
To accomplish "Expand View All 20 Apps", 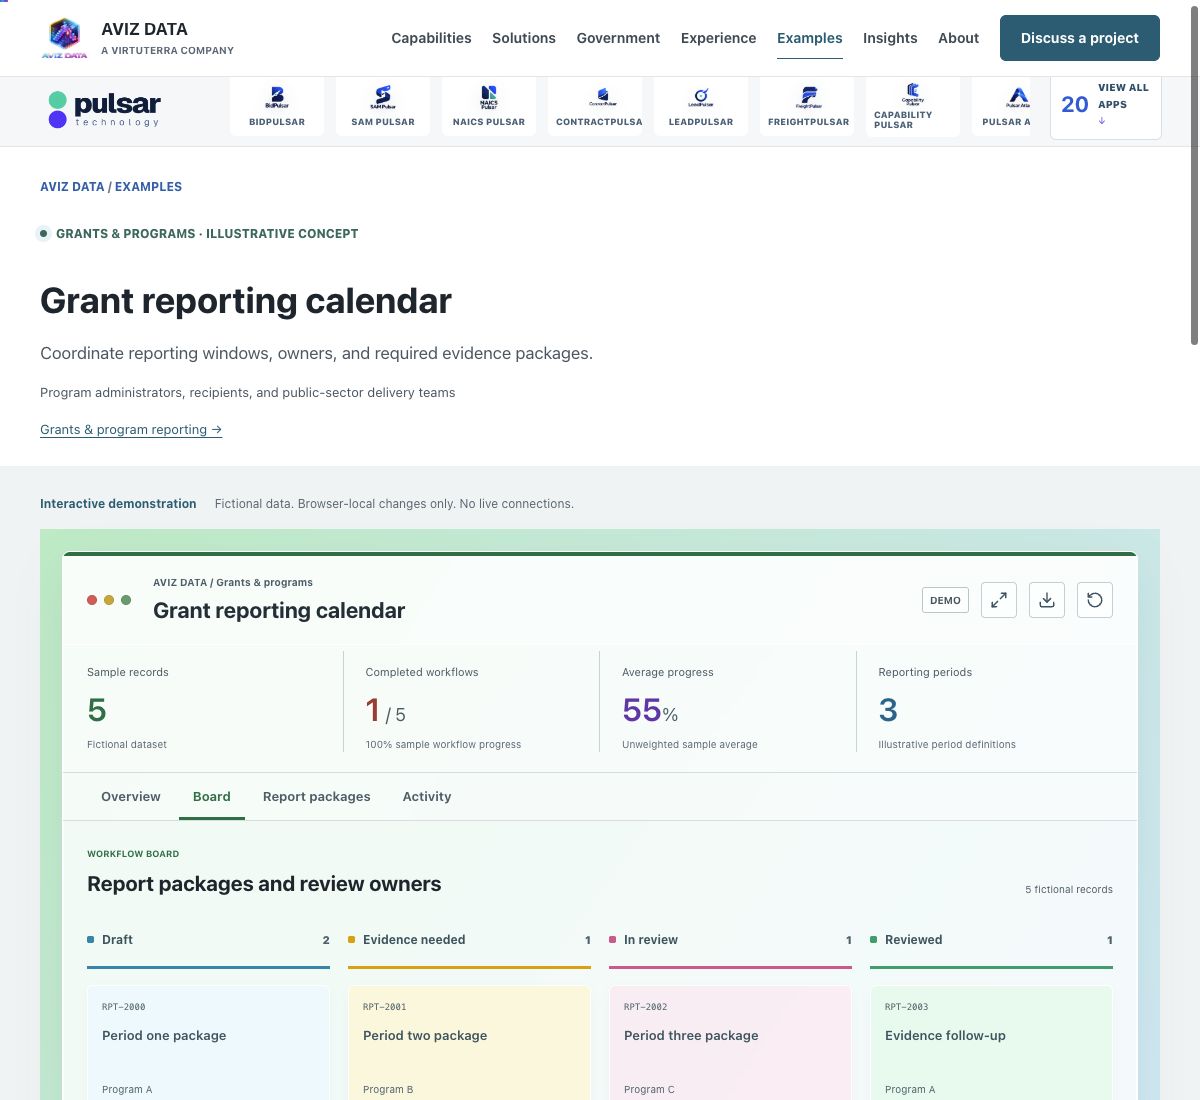I will [x=1106, y=106].
